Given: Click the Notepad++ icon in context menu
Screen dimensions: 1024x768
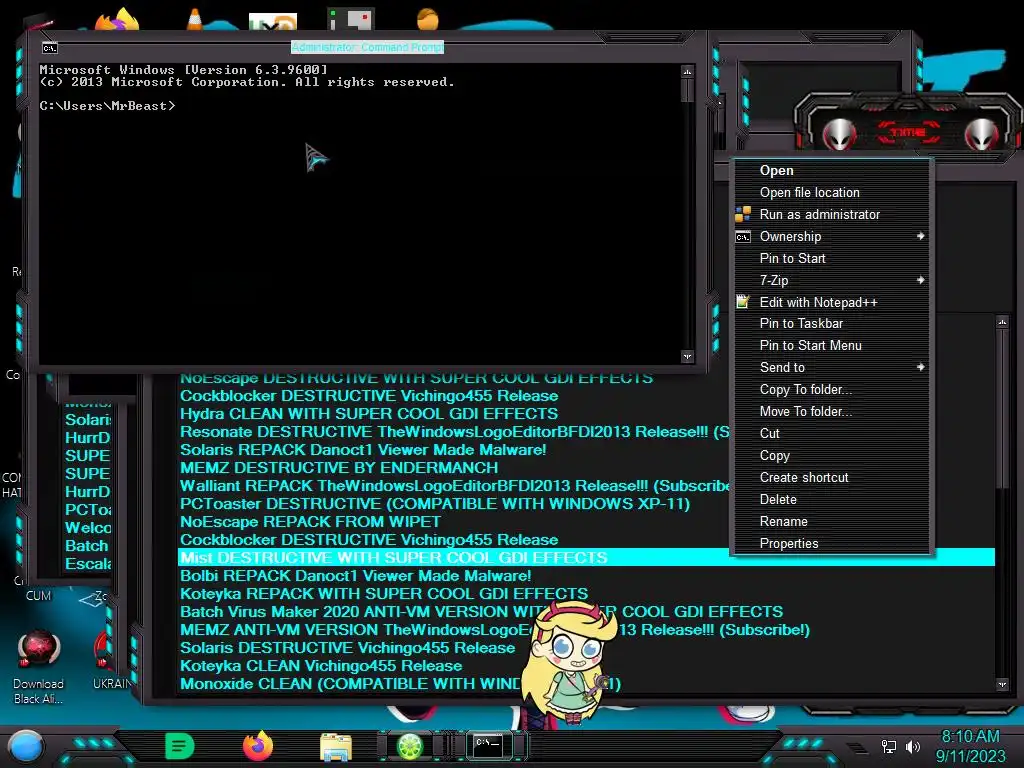Looking at the screenshot, I should (743, 302).
